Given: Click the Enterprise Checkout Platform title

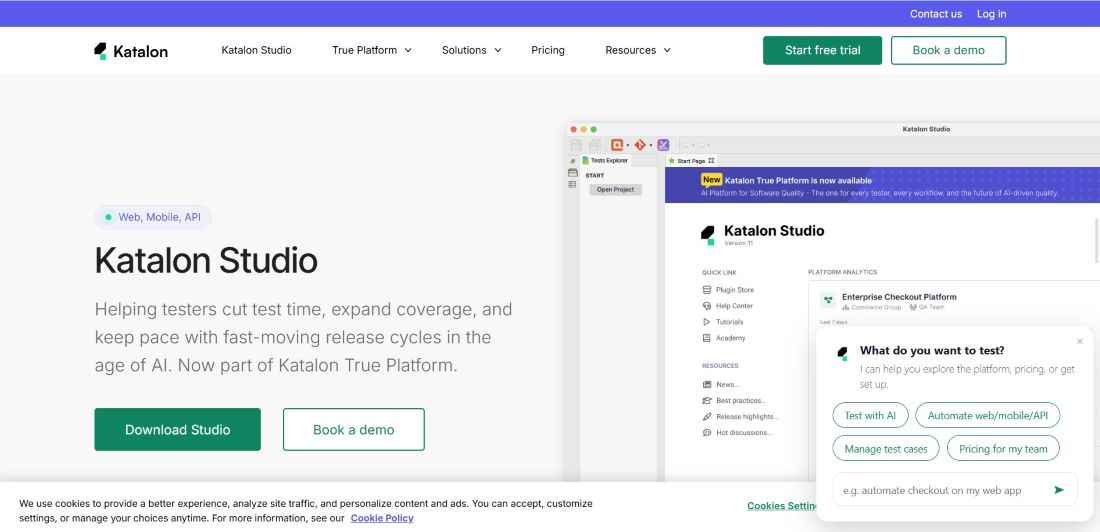Looking at the screenshot, I should click(899, 297).
